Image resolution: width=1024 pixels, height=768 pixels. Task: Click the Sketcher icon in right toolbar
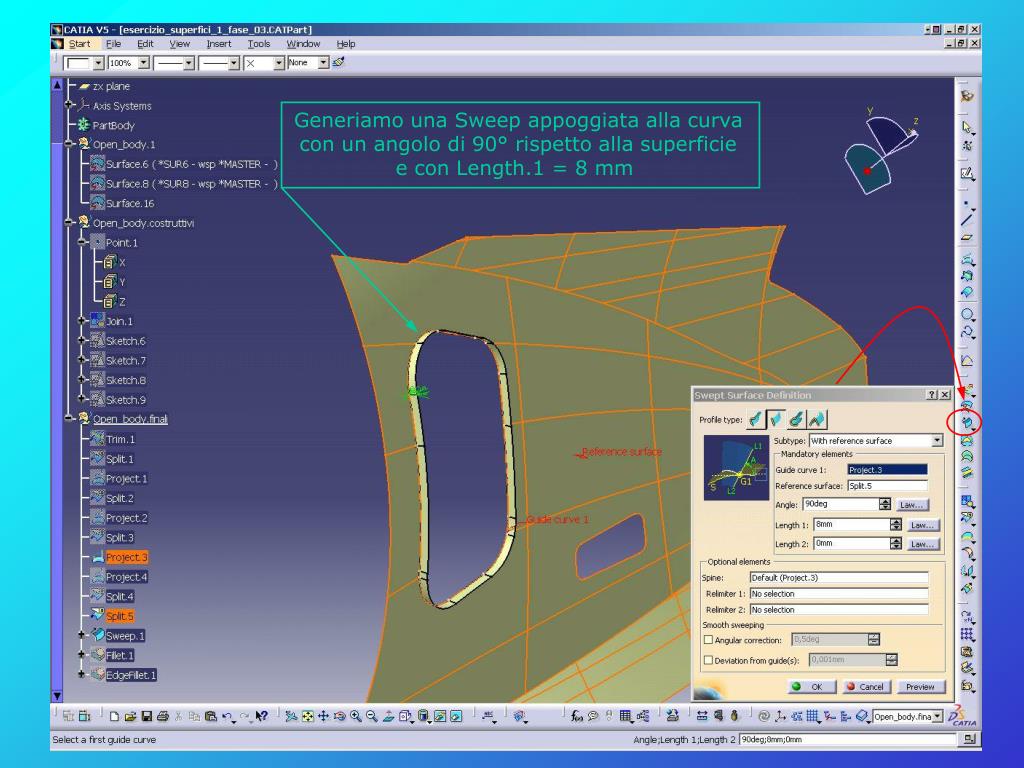pos(967,173)
